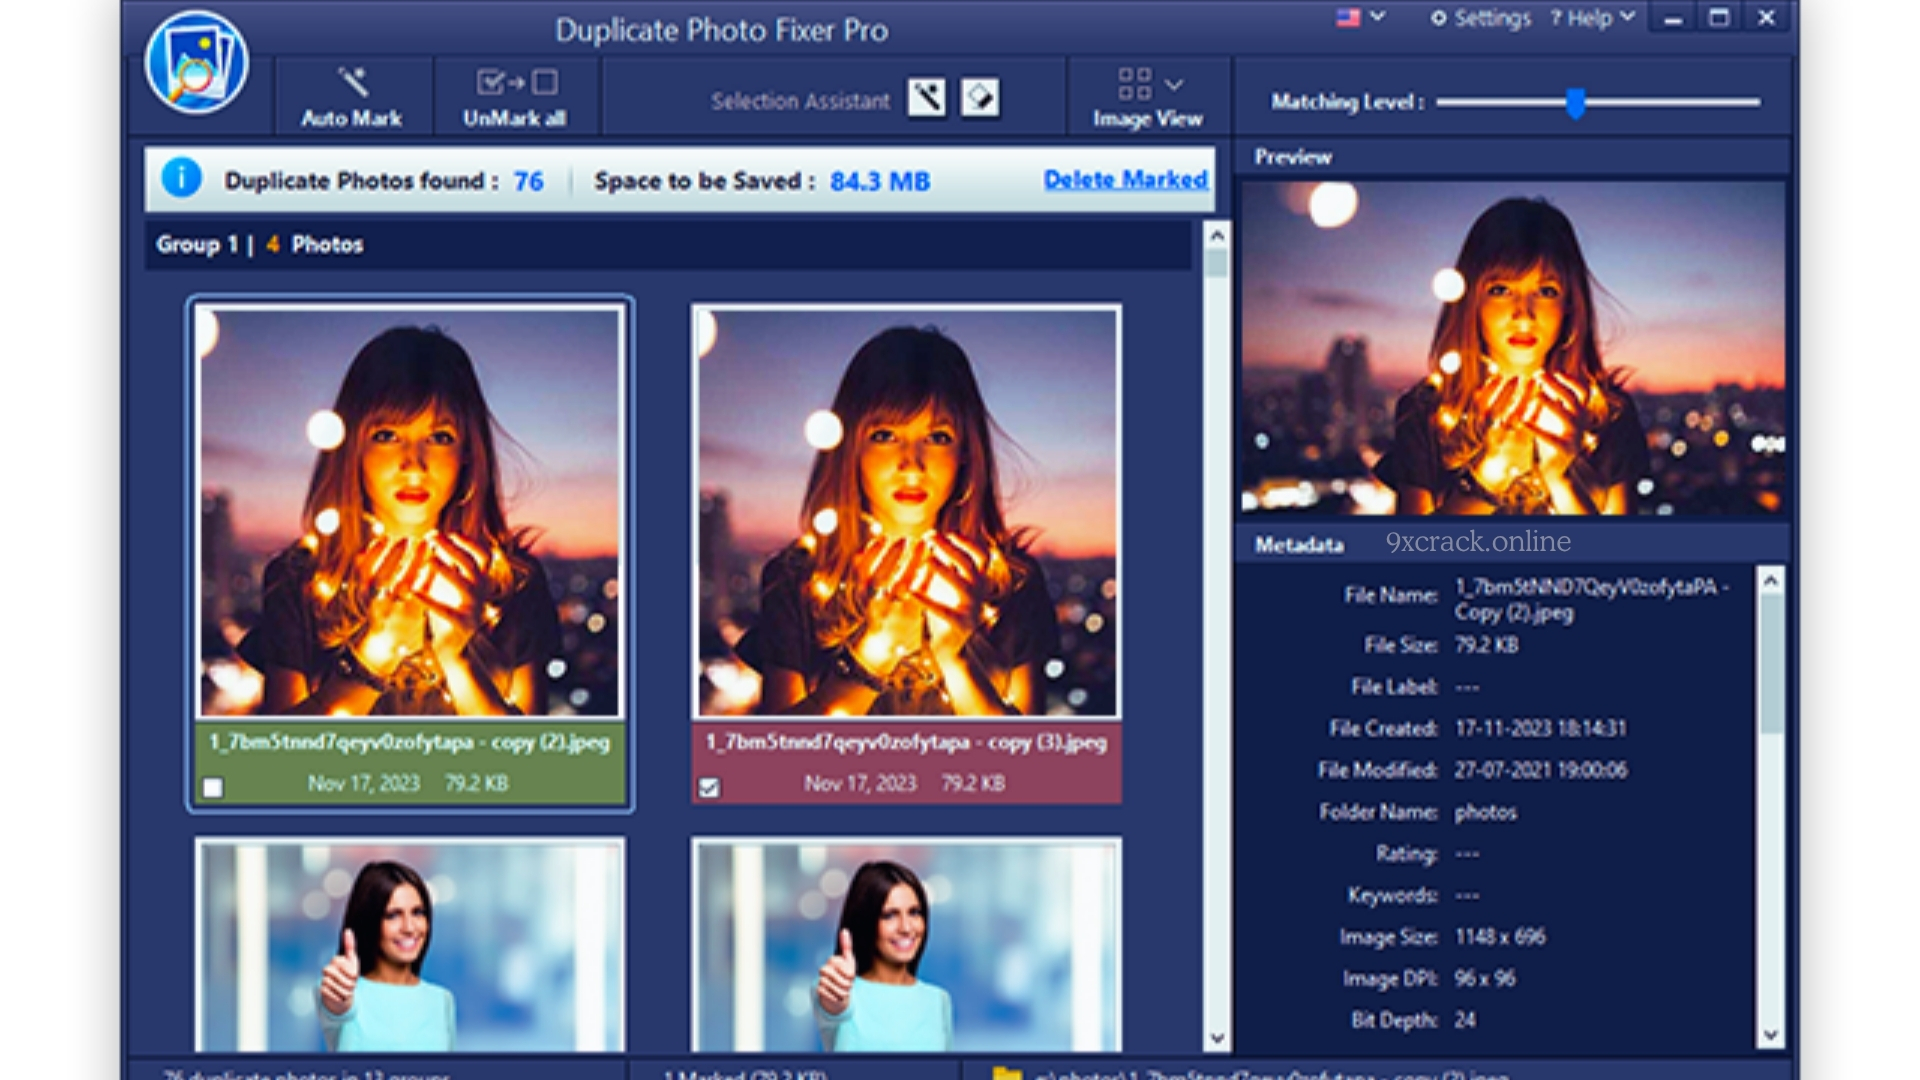1920x1080 pixels.
Task: Click the 84.3 MB space value
Action: coord(880,181)
